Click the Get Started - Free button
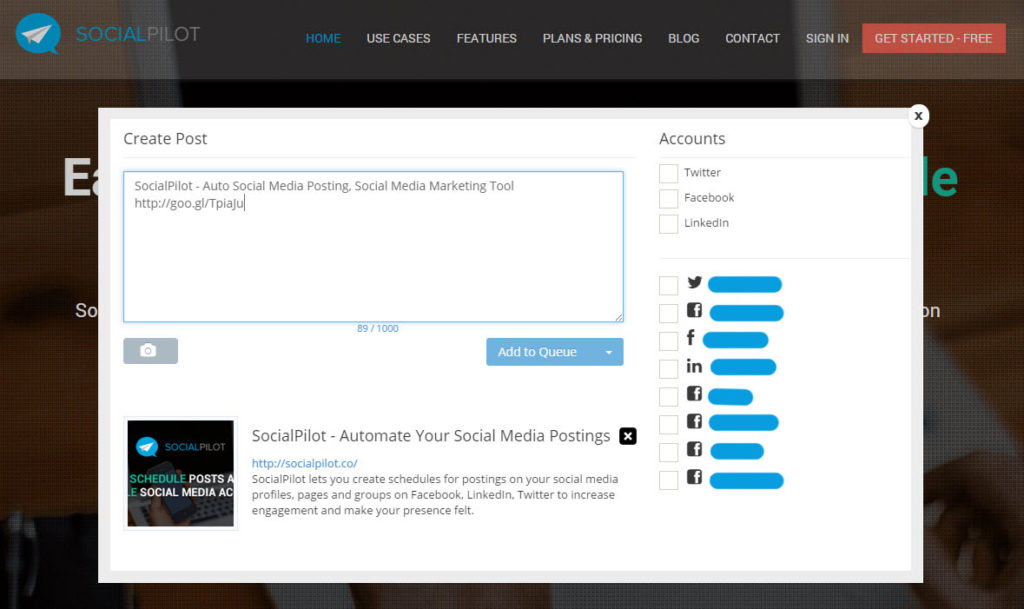 933,37
